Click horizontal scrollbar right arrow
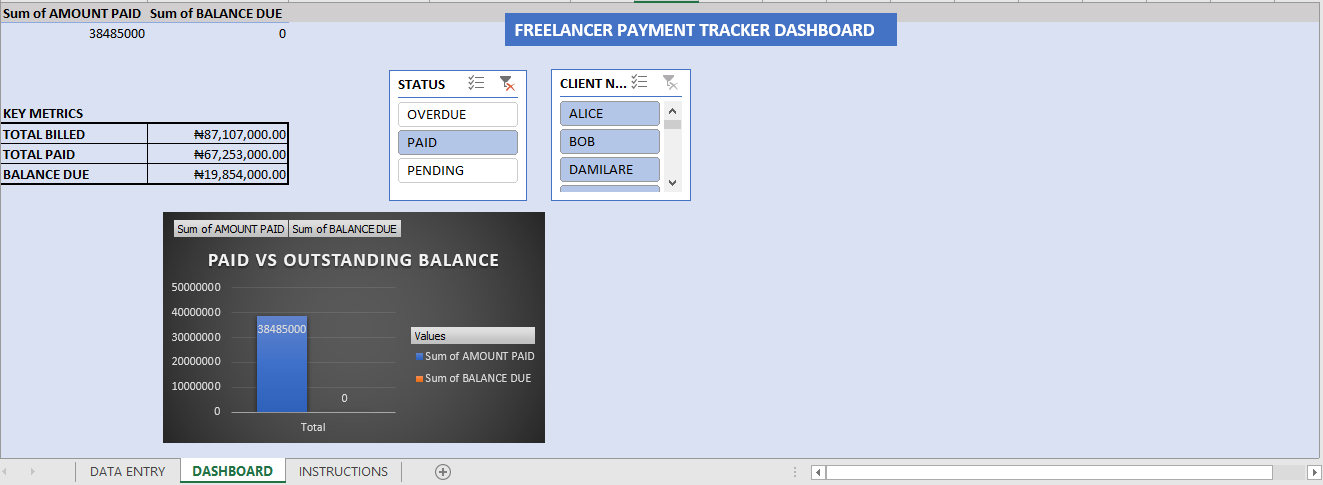The width and height of the screenshot is (1323, 485). coord(1314,472)
